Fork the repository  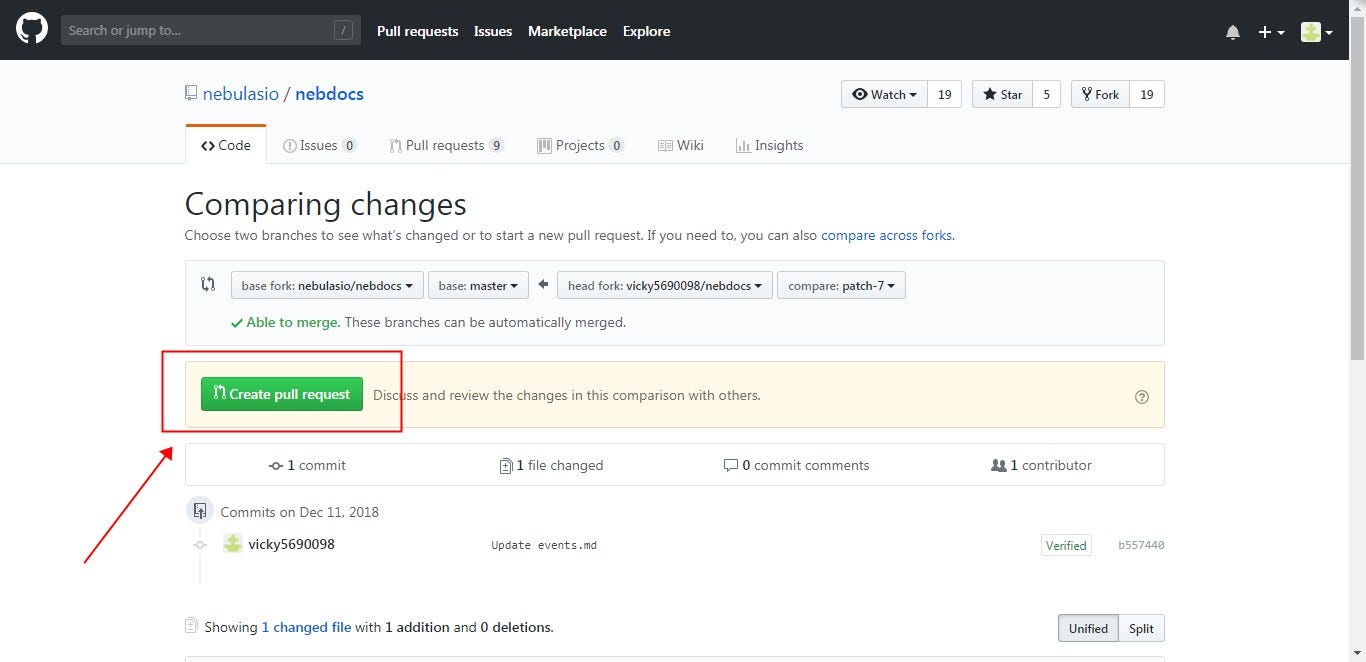pyautogui.click(x=1100, y=94)
